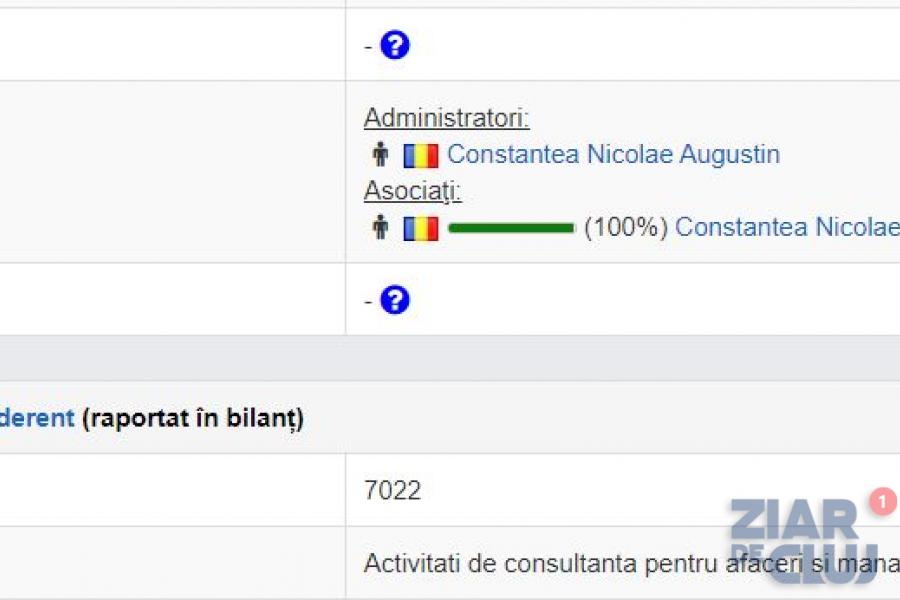Open administrator Constantea Nicolae Augustin's profile link
This screenshot has width=900, height=600.
pyautogui.click(x=613, y=155)
